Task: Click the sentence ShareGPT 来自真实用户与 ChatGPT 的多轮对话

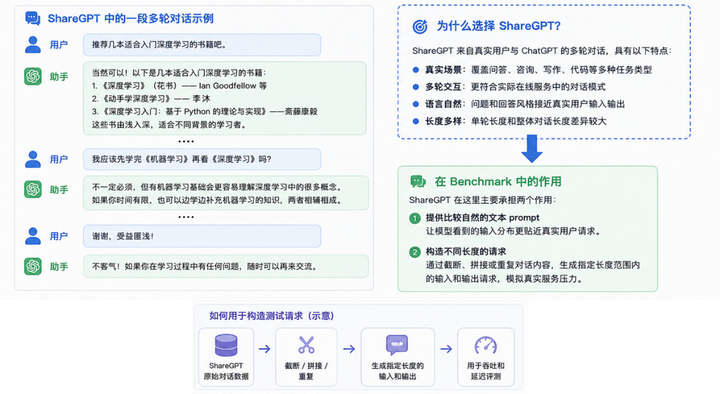Action: click(x=542, y=51)
